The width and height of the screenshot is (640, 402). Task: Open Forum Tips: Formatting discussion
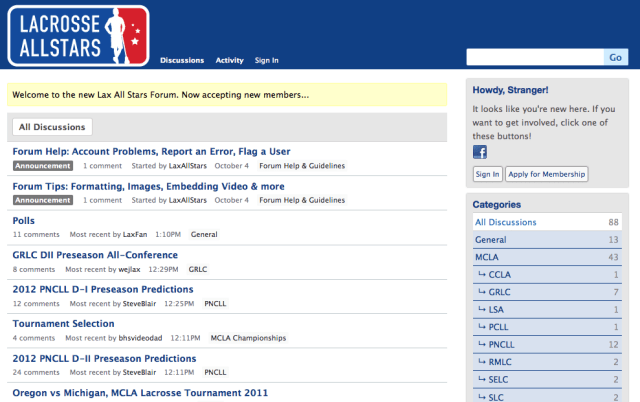(x=149, y=187)
